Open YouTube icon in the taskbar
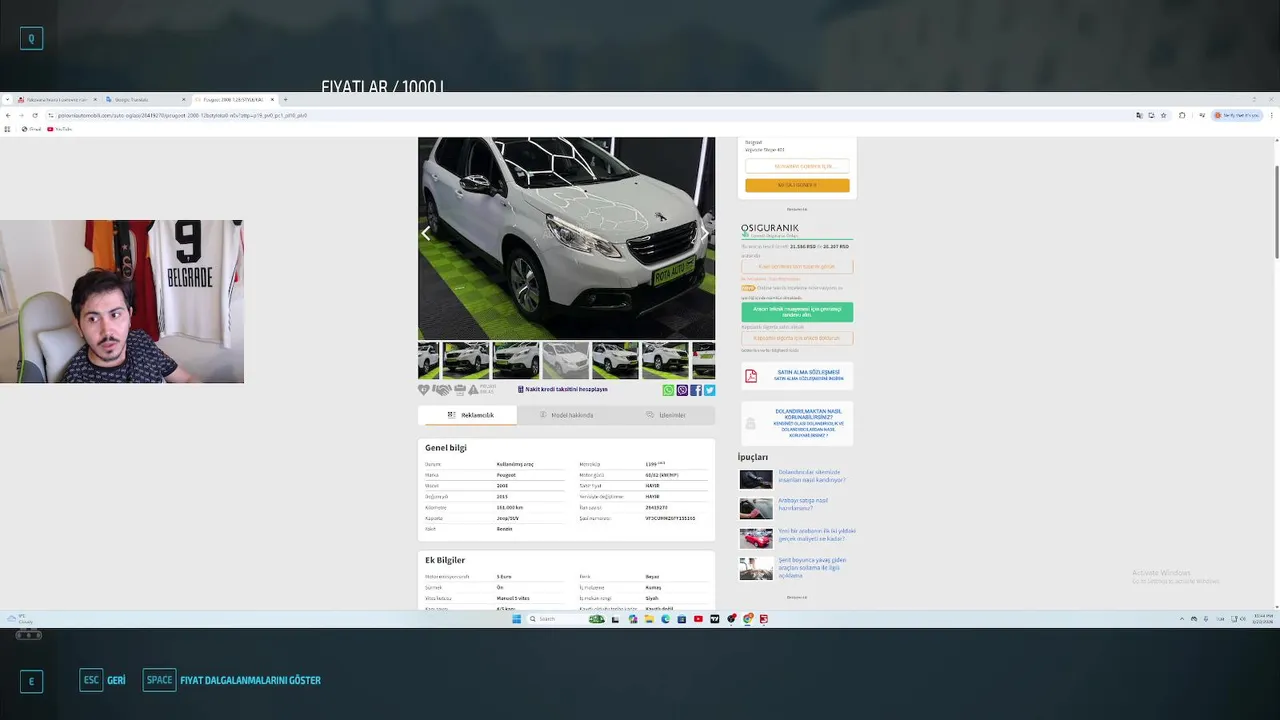 click(698, 619)
